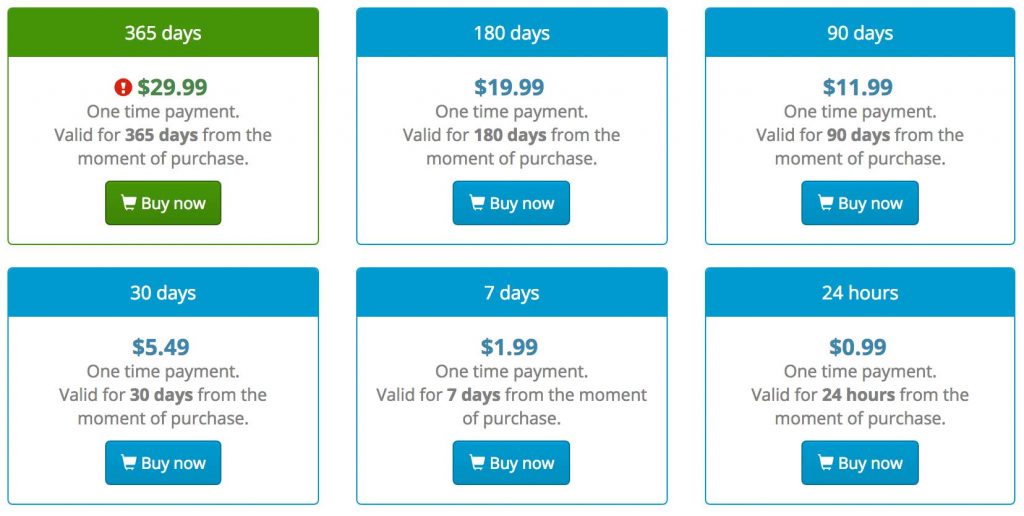The image size is (1024, 516).
Task: Select the green 365 days header
Action: coord(163,33)
